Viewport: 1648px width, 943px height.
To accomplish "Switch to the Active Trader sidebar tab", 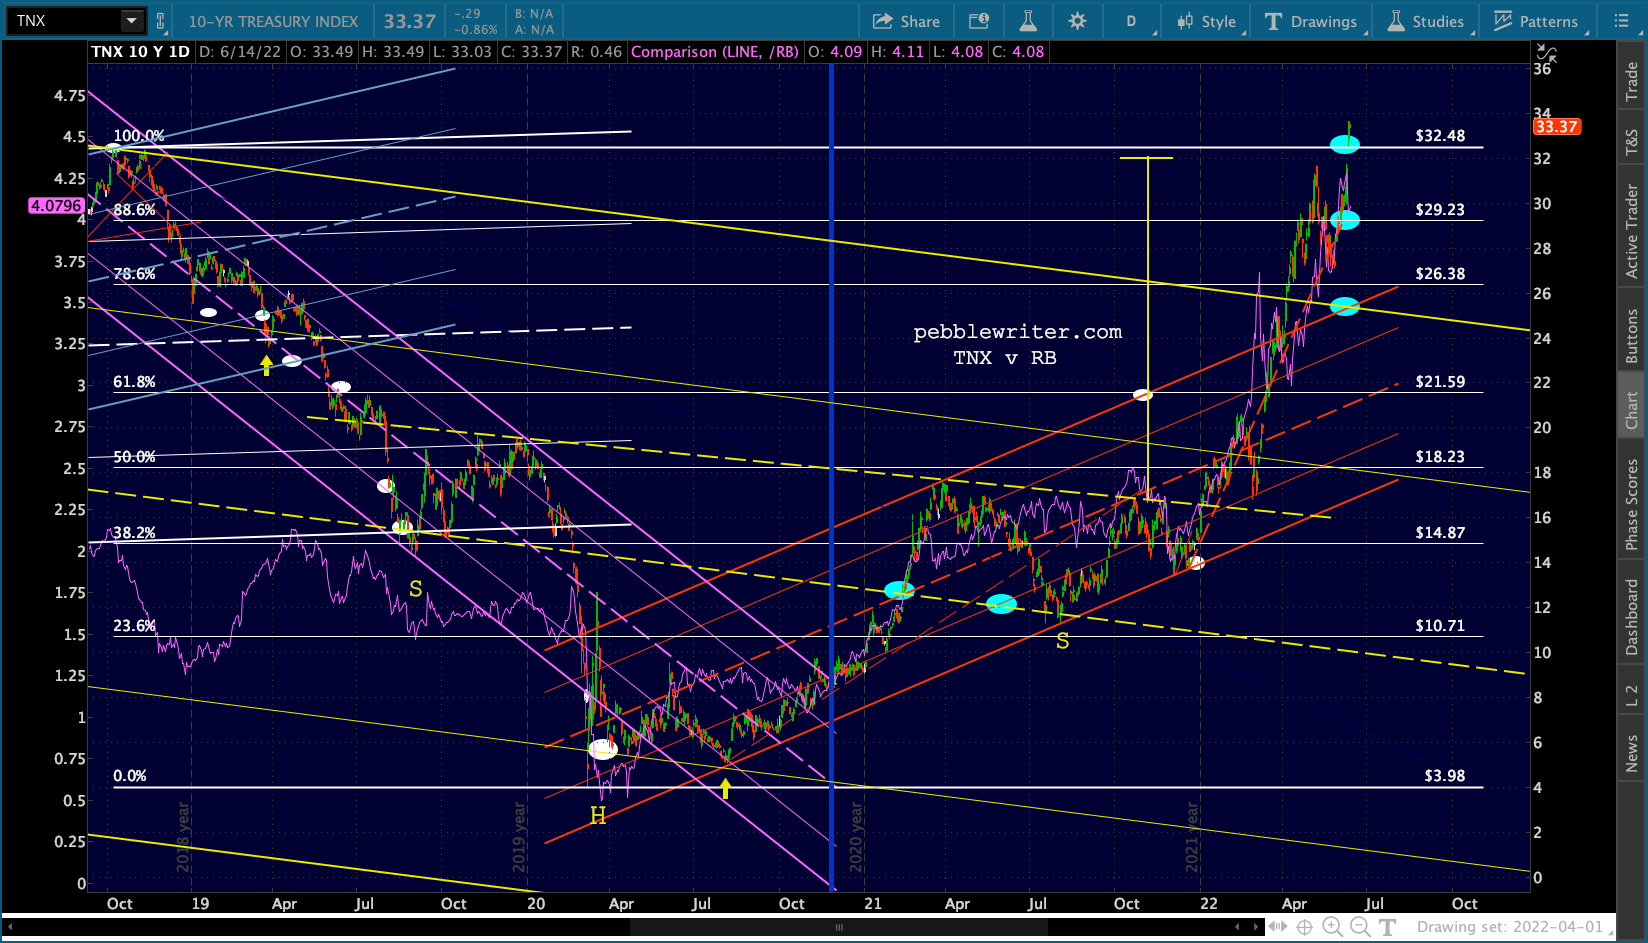I will pos(1632,231).
